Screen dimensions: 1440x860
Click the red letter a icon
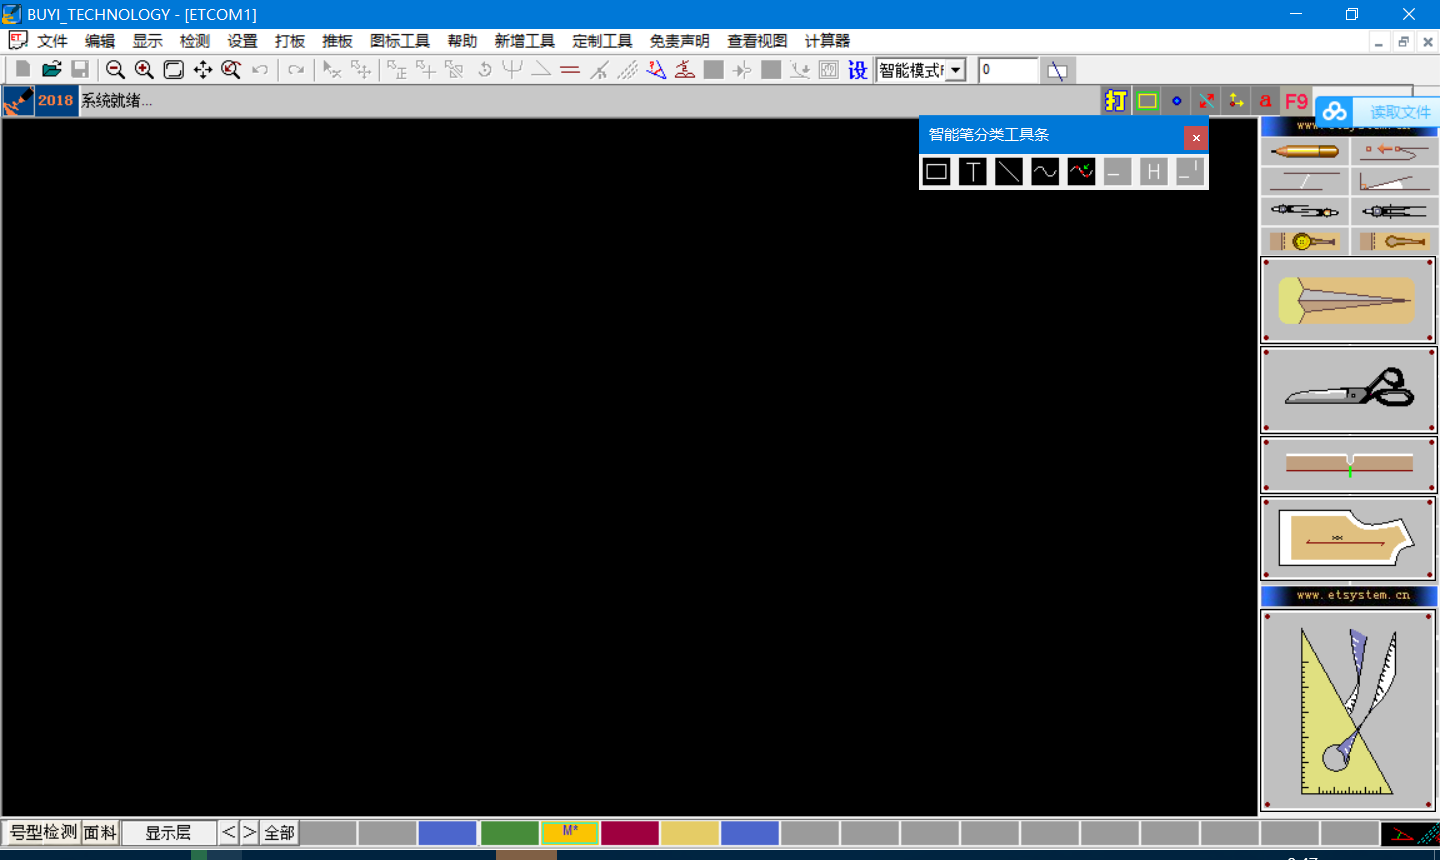1266,100
